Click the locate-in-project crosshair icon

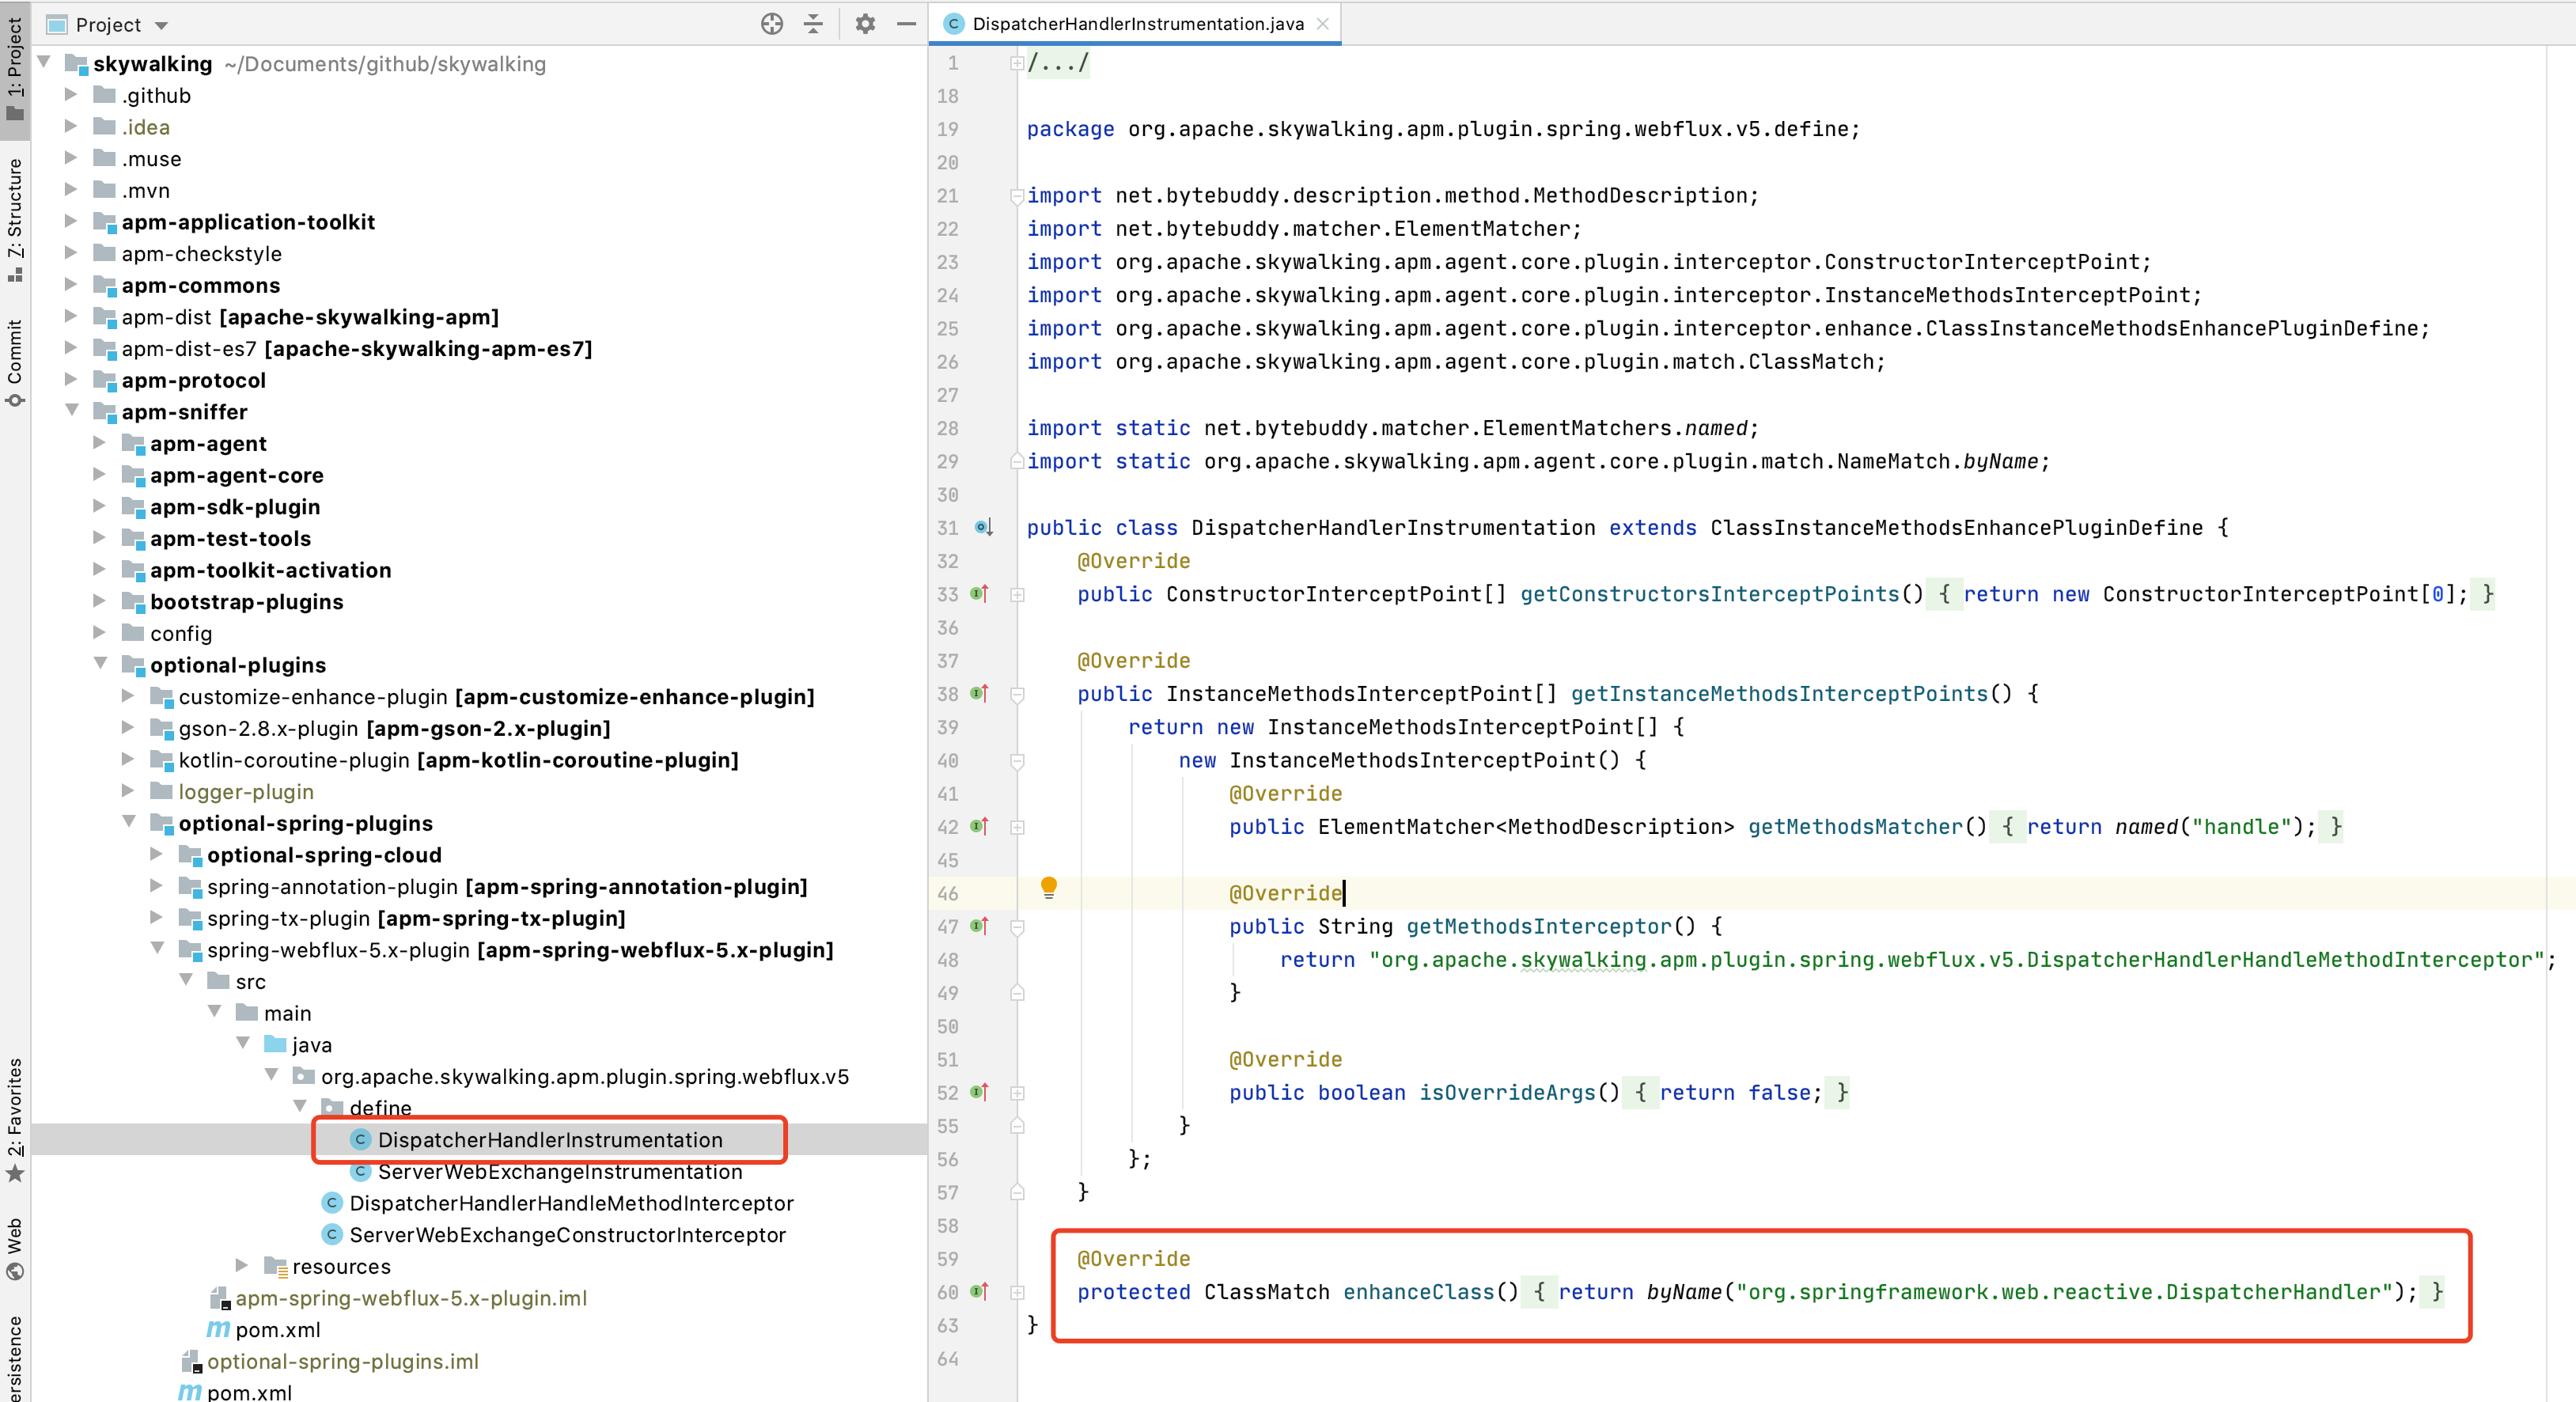point(771,24)
